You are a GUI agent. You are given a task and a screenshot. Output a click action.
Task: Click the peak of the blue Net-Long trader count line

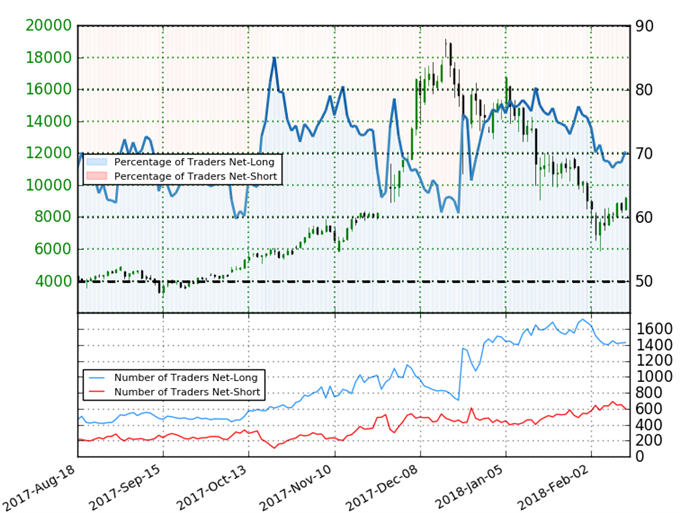(x=582, y=320)
